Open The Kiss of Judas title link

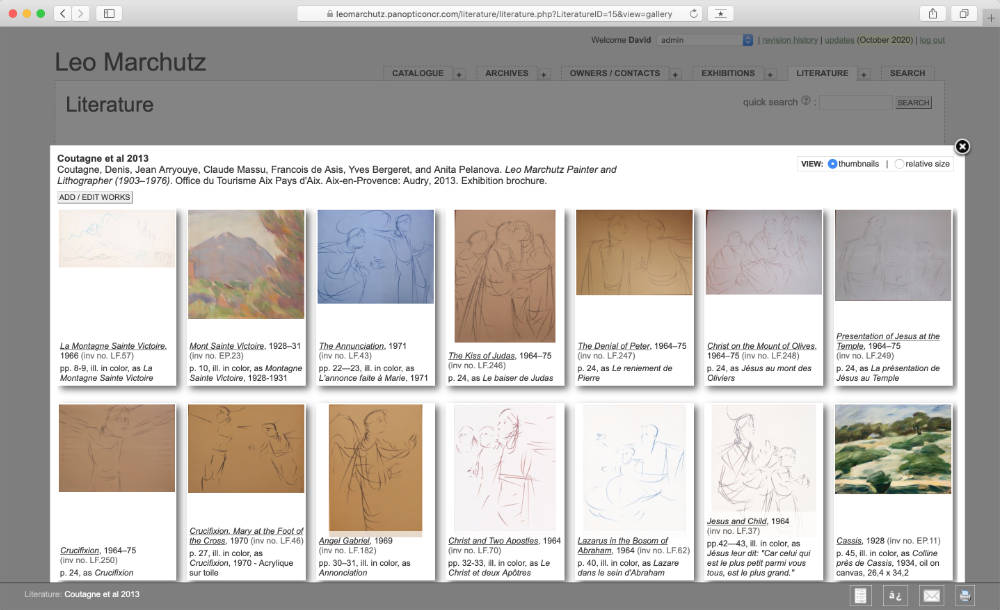click(x=482, y=355)
